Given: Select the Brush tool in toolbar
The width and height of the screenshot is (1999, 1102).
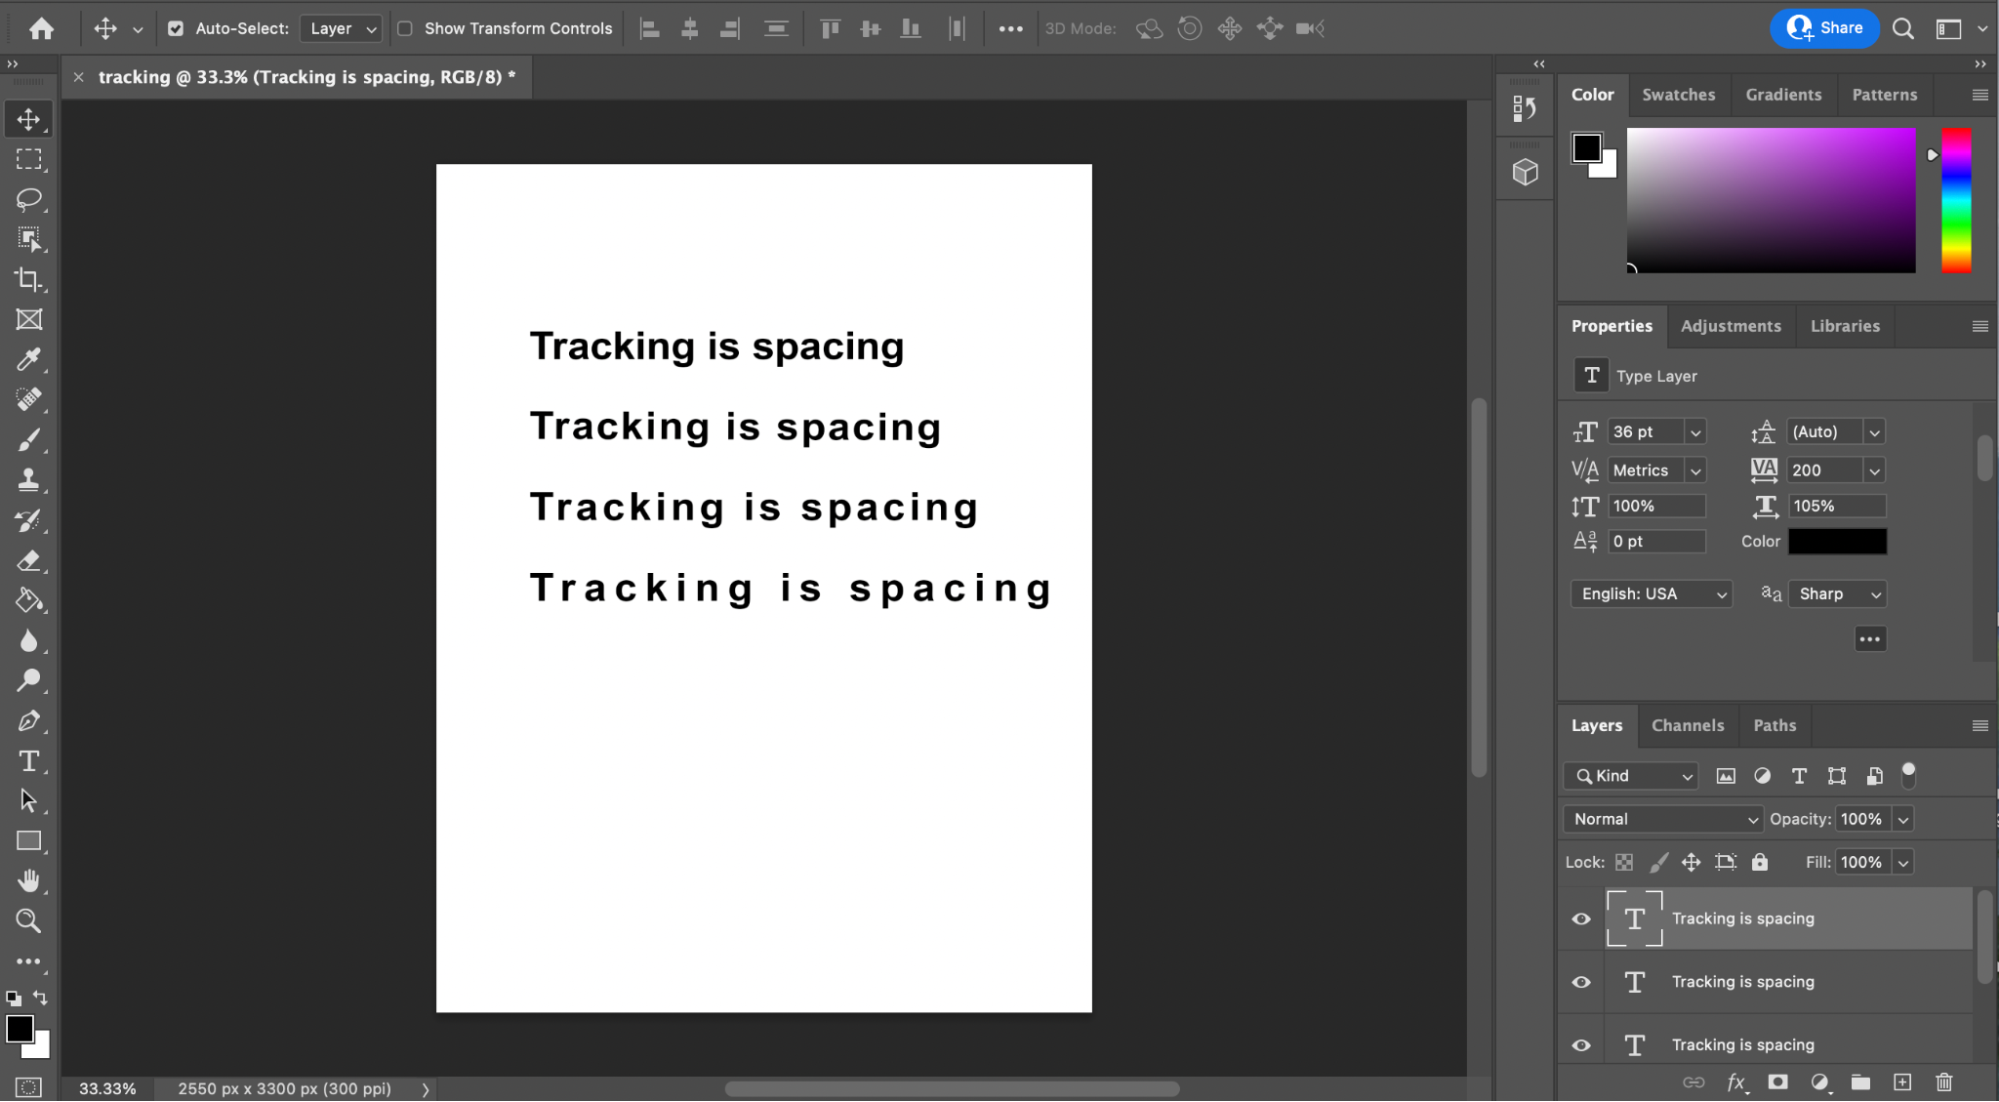Looking at the screenshot, I should [x=28, y=440].
